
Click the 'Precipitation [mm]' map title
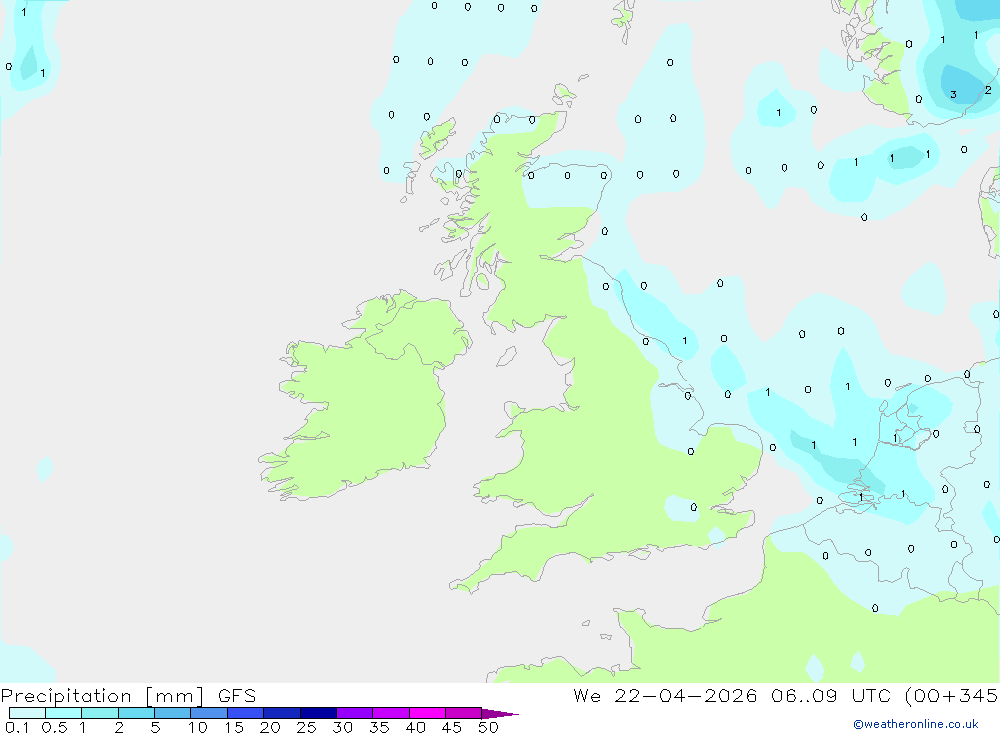(x=103, y=696)
